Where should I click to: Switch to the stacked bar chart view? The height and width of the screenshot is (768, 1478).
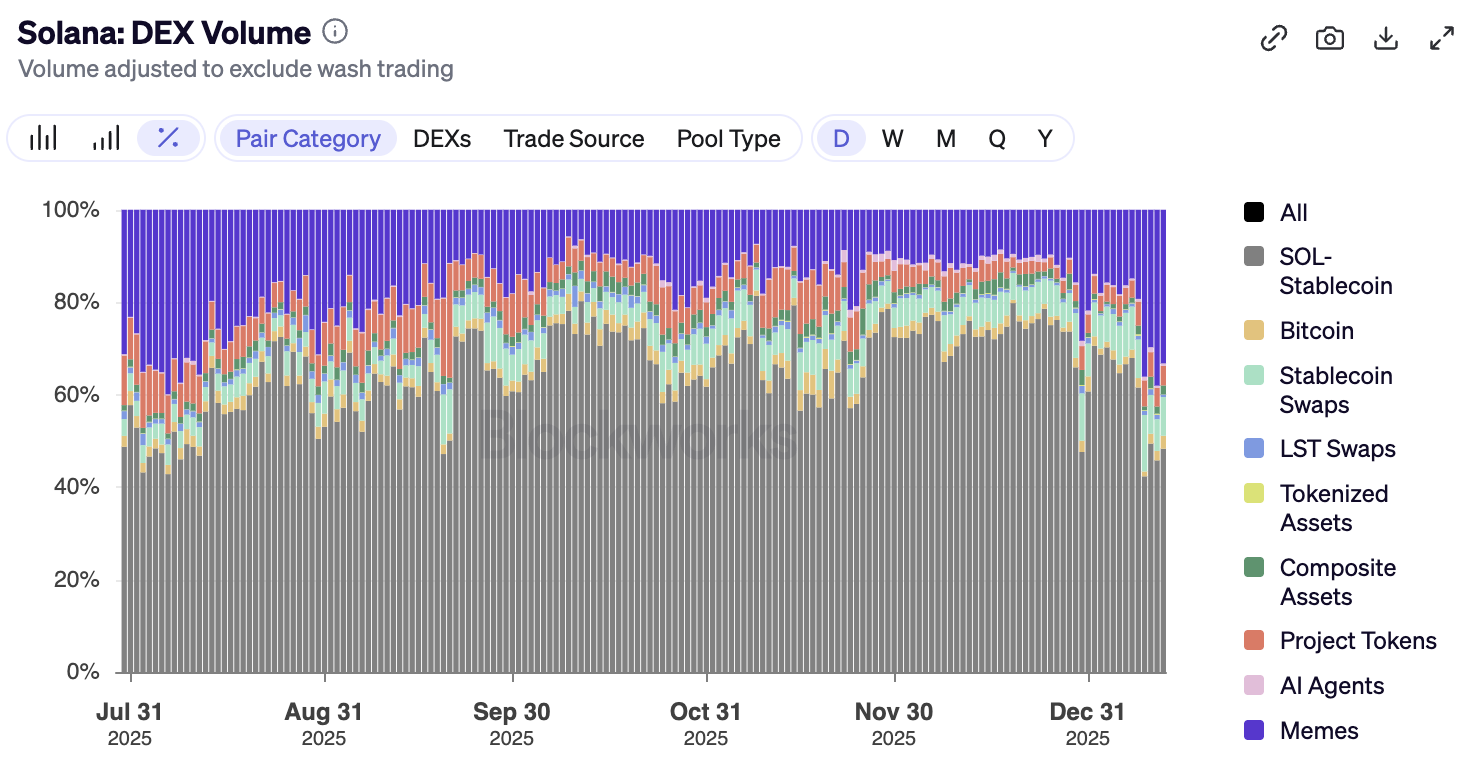pos(43,138)
